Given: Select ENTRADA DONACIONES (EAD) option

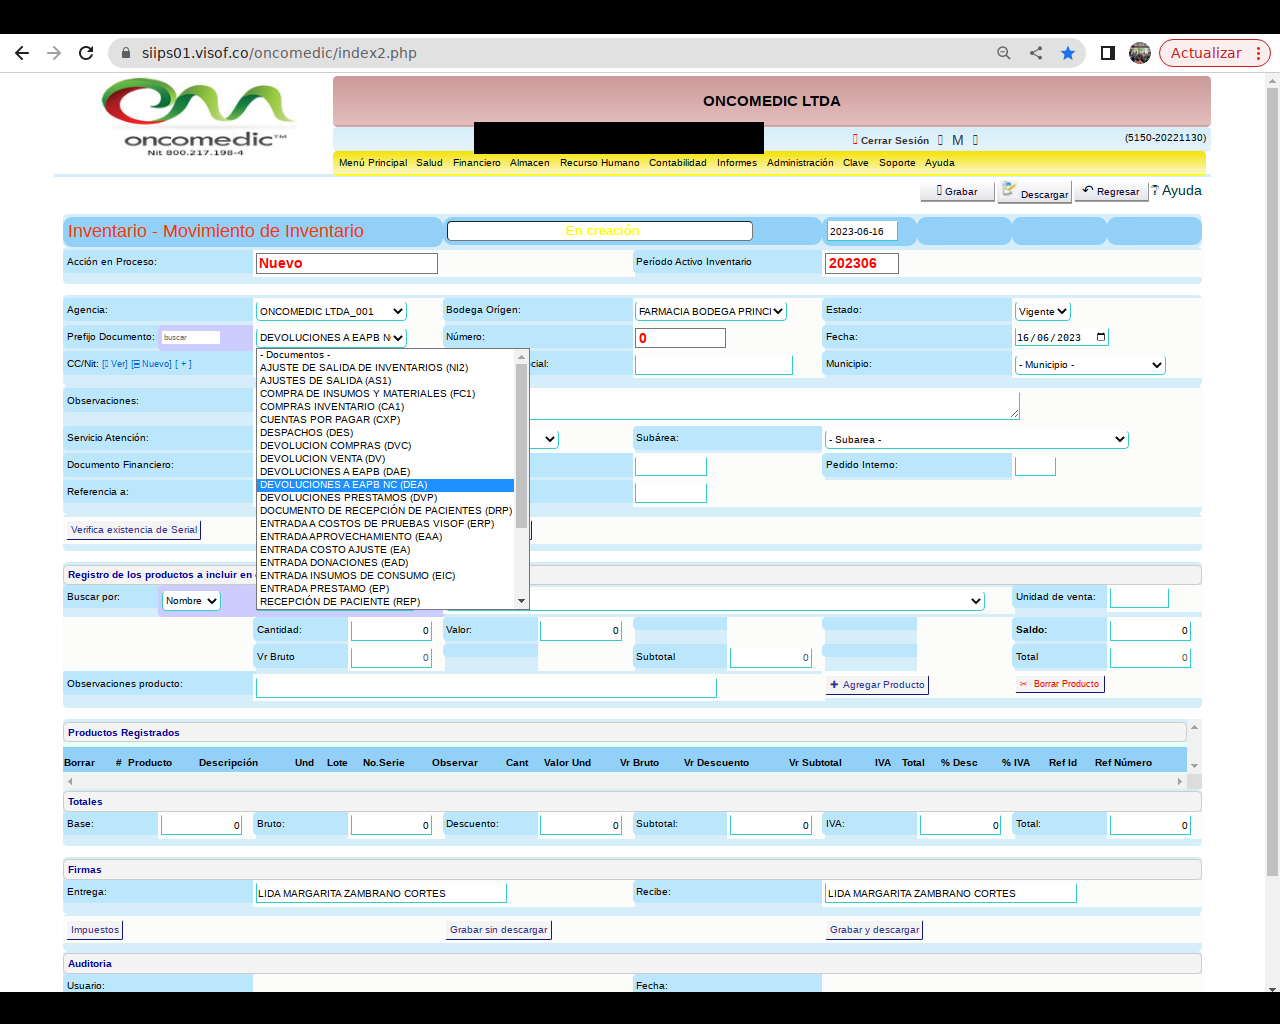Looking at the screenshot, I should tap(334, 563).
